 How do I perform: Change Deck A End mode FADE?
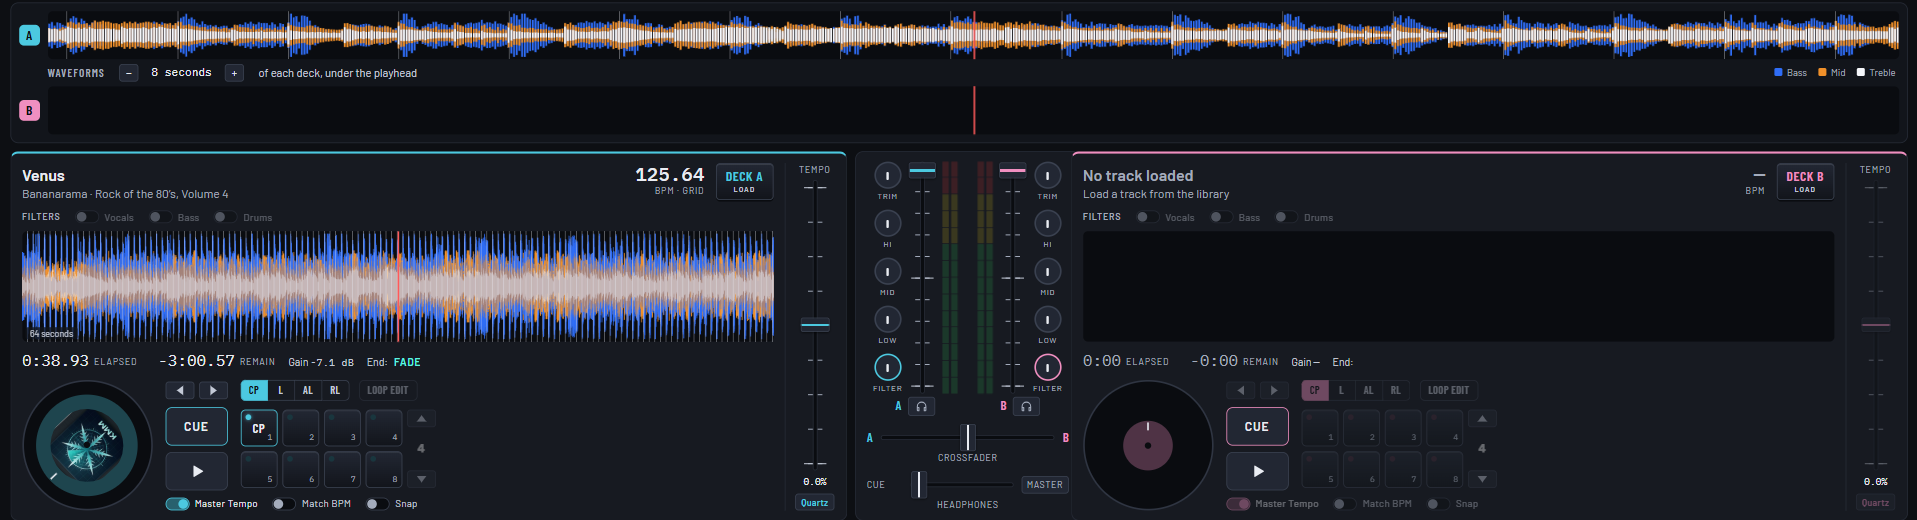point(407,362)
